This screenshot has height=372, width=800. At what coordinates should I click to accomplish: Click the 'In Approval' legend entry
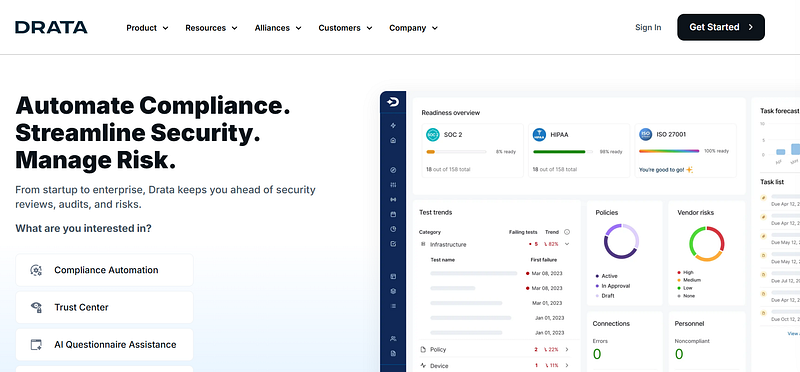coord(613,286)
